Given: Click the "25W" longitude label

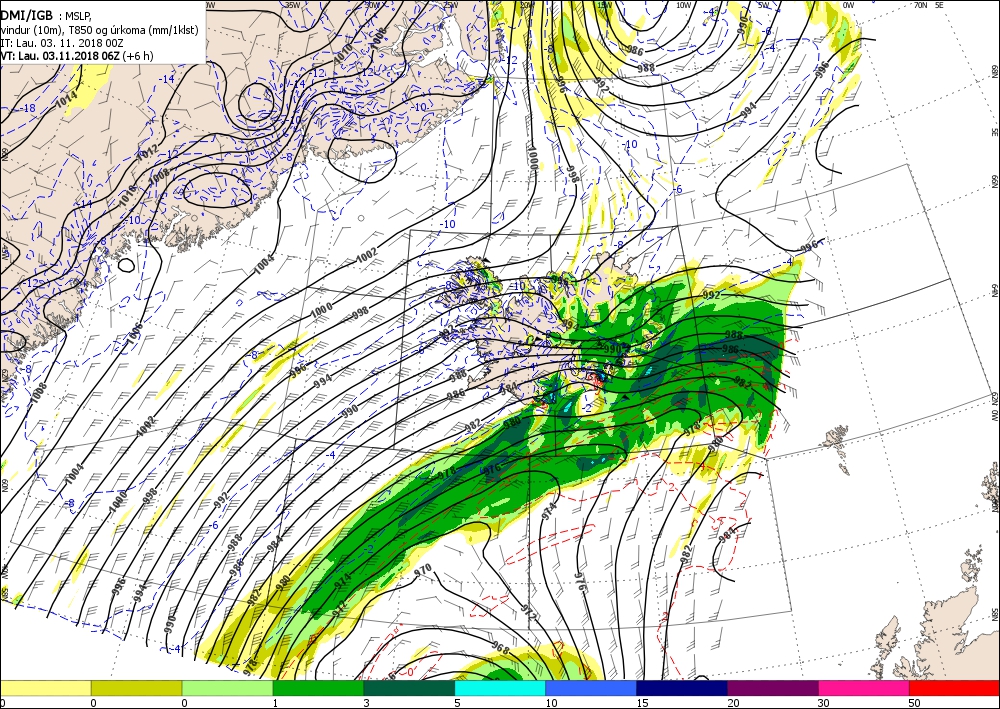Looking at the screenshot, I should tap(450, 4).
